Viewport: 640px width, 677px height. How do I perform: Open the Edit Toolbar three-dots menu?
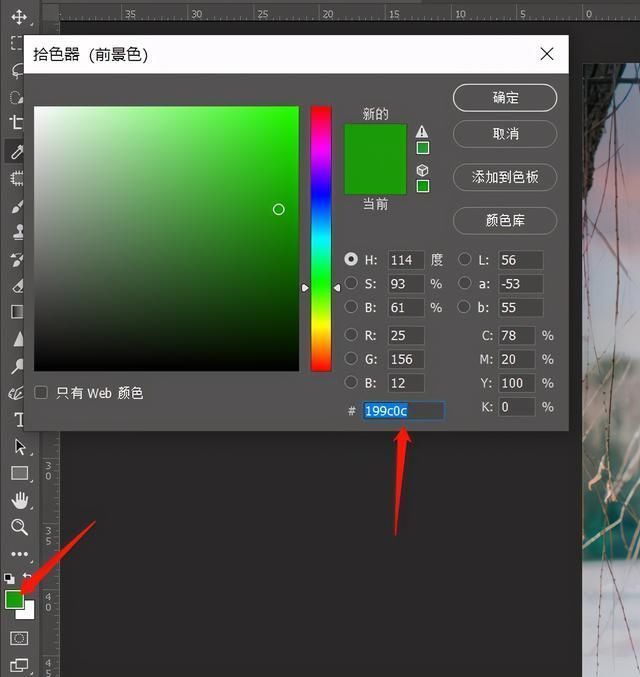(x=19, y=554)
